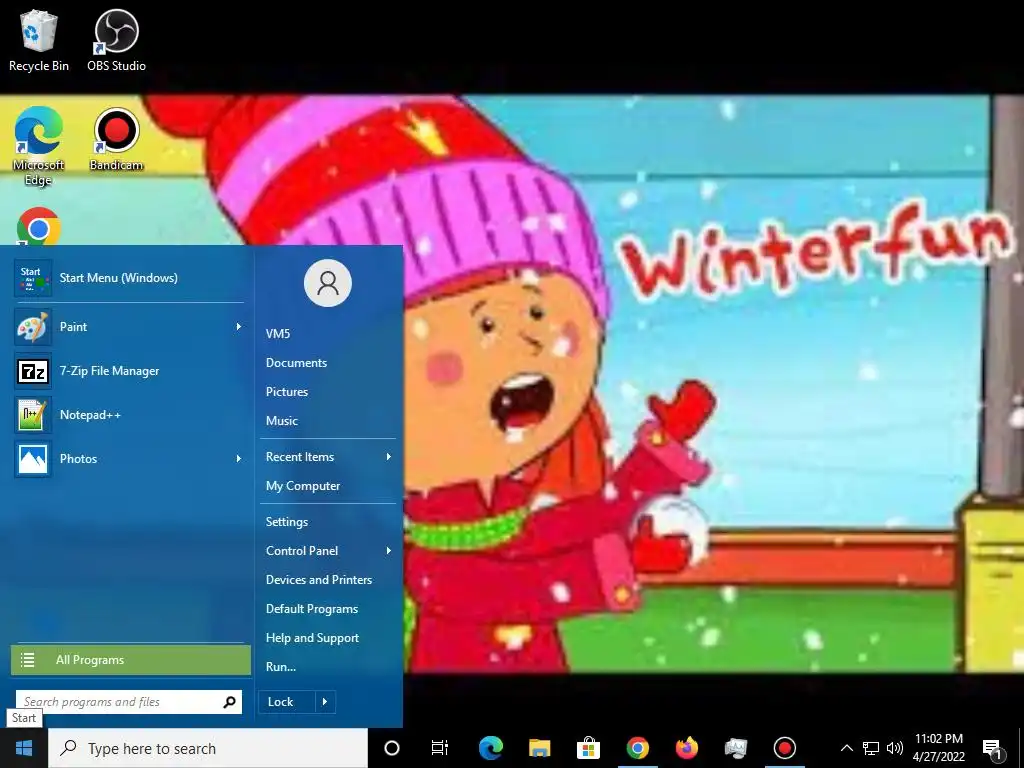Open Help and Support
This screenshot has height=768, width=1024.
tap(312, 638)
